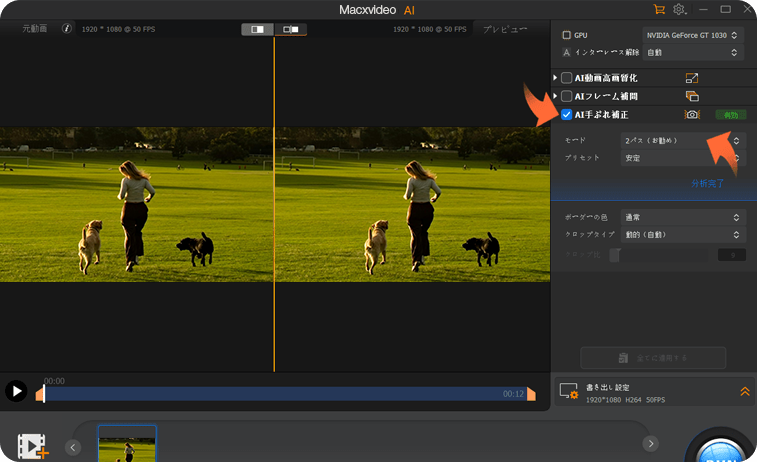Click the 1920*1080 H264 50FPS output text
757x462 pixels.
(625, 400)
